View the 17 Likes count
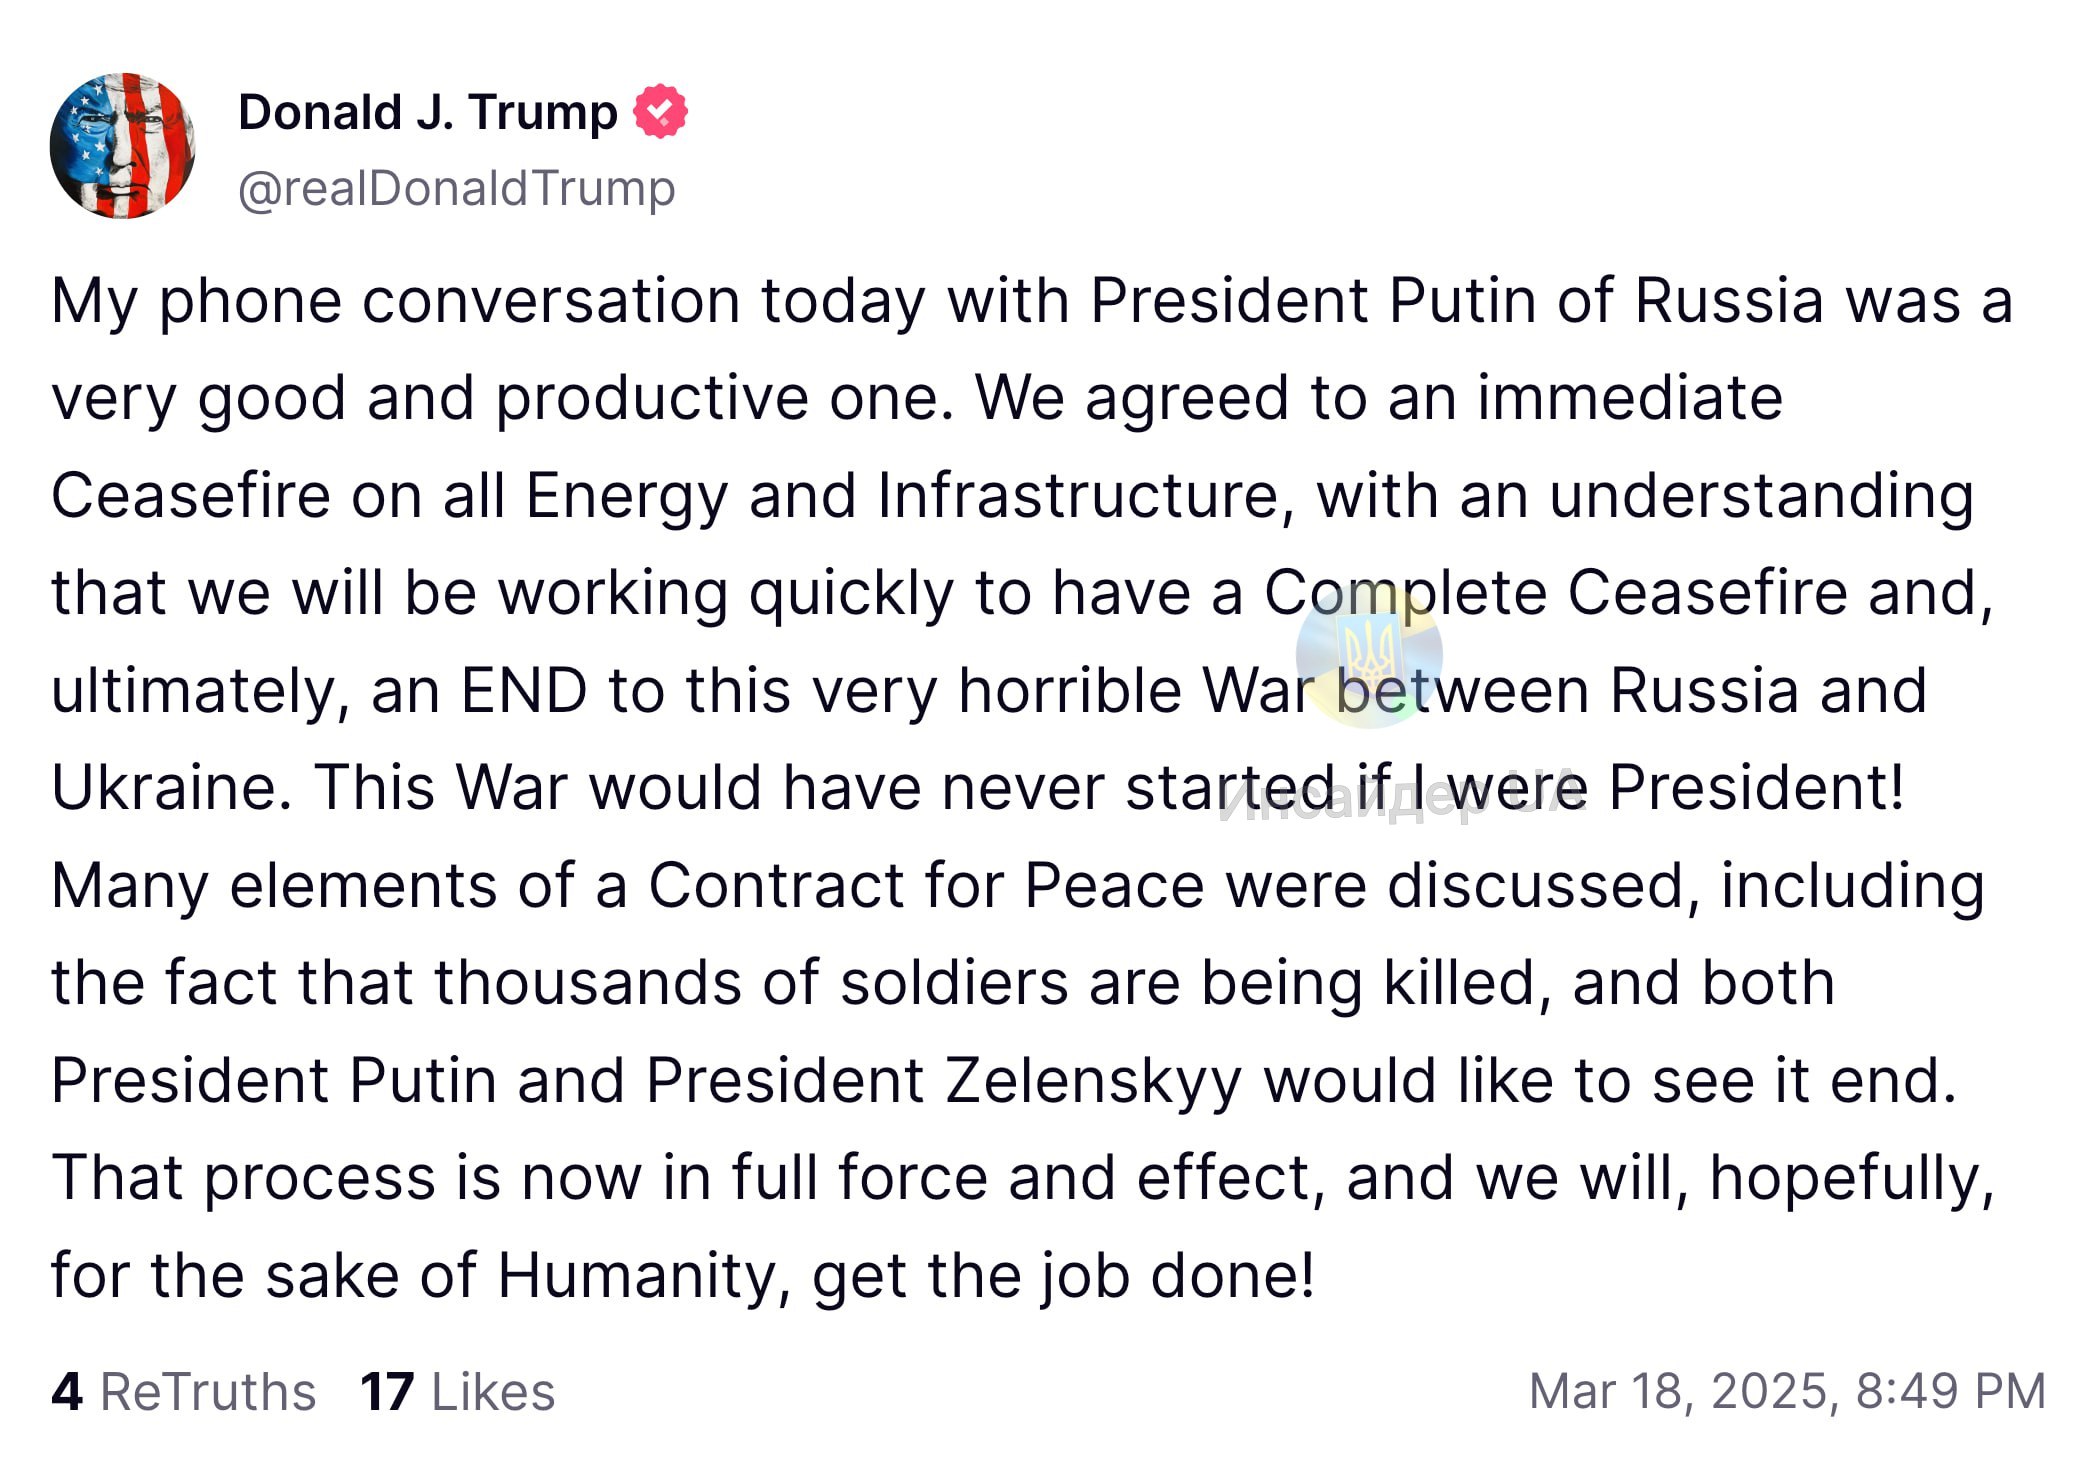The image size is (2094, 1474). click(x=457, y=1391)
